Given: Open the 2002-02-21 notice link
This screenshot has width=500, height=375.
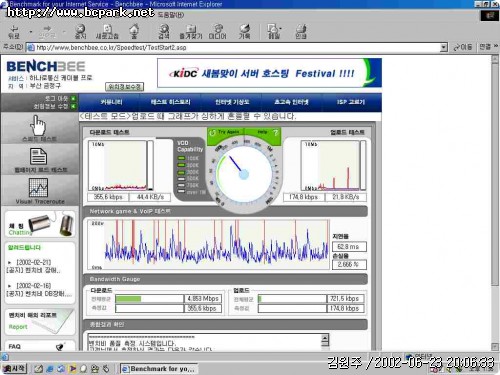Looking at the screenshot, I should (34, 266).
